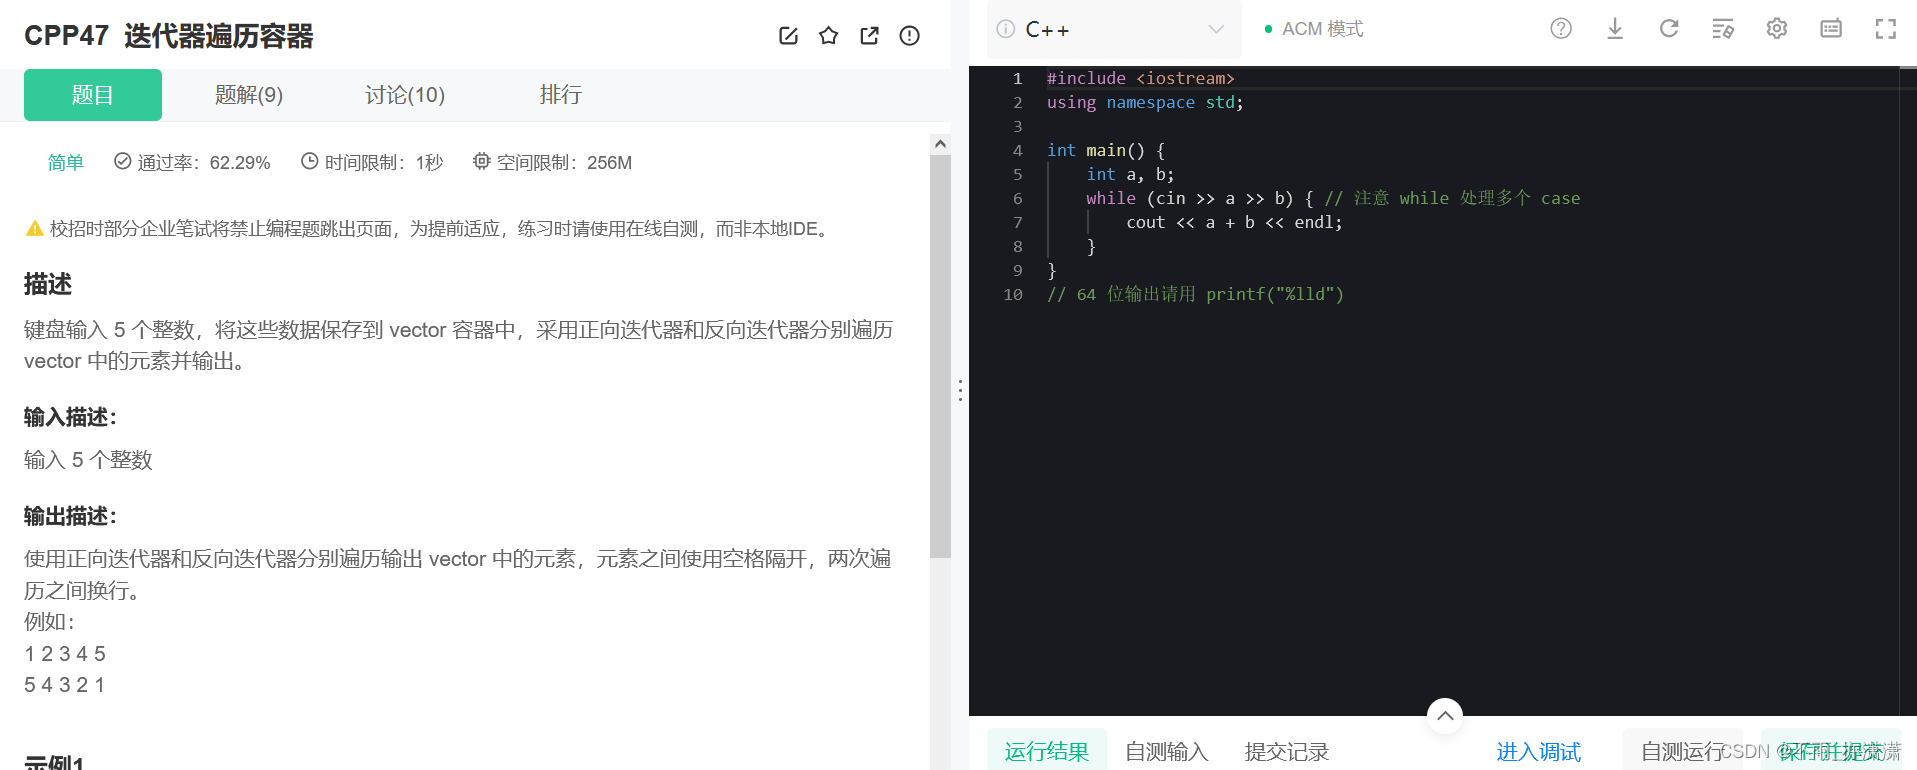Click ACM 模式 label
Viewport: 1917px width, 770px height.
pos(1323,29)
